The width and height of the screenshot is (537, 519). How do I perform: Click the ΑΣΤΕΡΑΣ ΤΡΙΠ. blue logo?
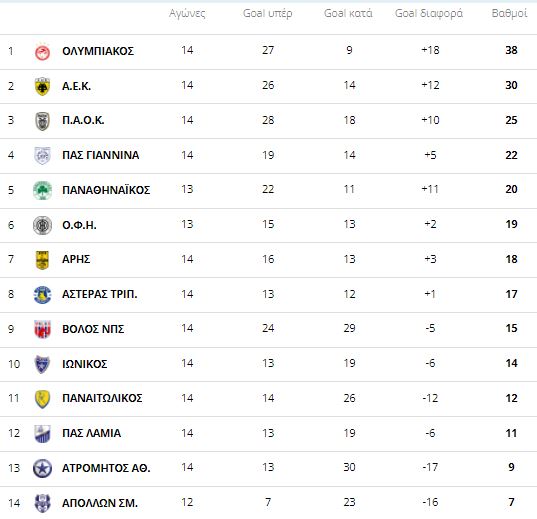[x=42, y=295]
